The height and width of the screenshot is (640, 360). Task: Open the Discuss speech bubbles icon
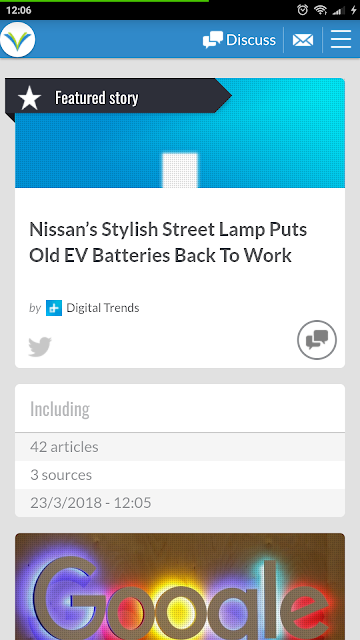213,40
